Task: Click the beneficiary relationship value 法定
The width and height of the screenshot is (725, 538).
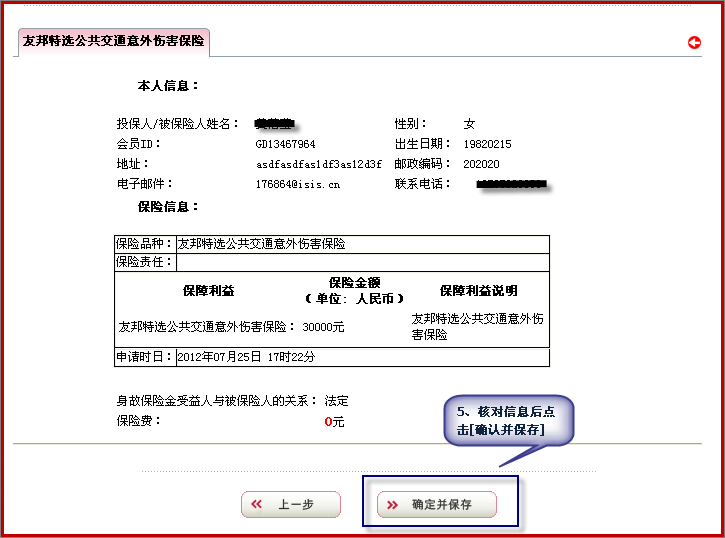Action: pos(336,401)
